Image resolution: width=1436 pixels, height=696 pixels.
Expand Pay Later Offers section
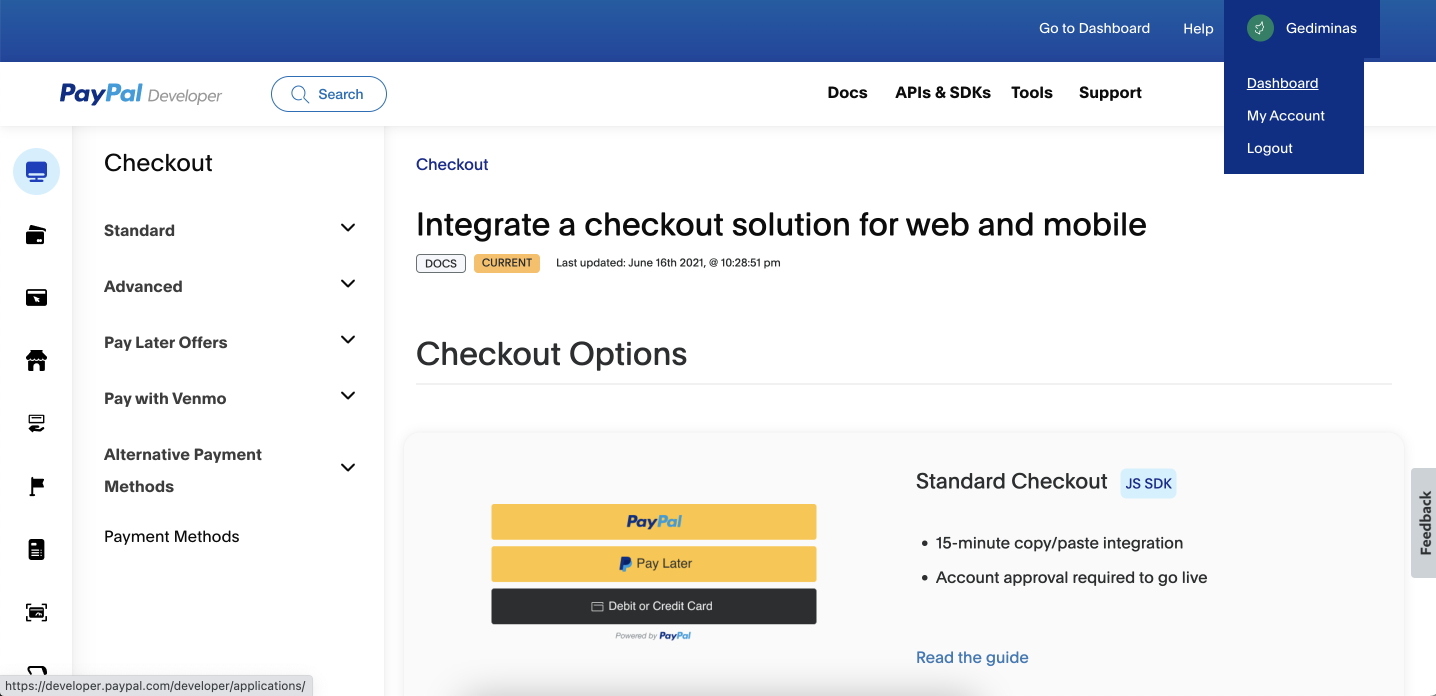point(348,340)
